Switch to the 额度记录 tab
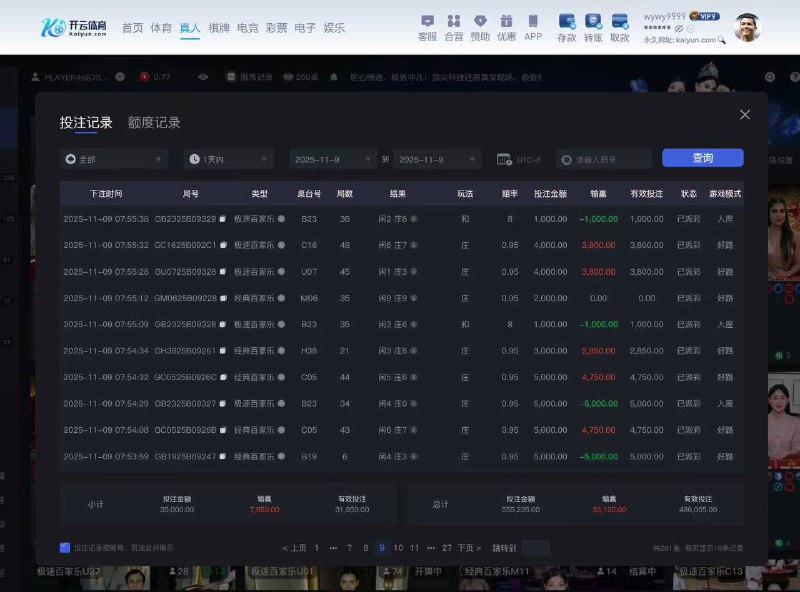Viewport: 800px width, 592px height. (x=154, y=123)
